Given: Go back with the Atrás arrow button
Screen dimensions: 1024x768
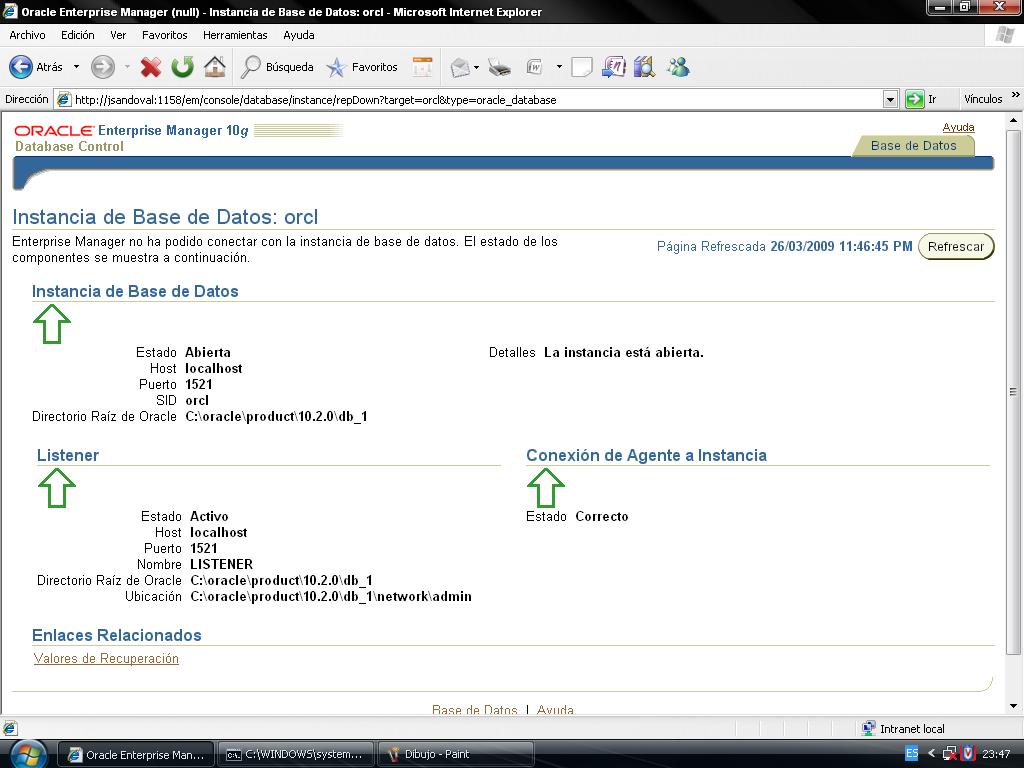Looking at the screenshot, I should pos(36,67).
